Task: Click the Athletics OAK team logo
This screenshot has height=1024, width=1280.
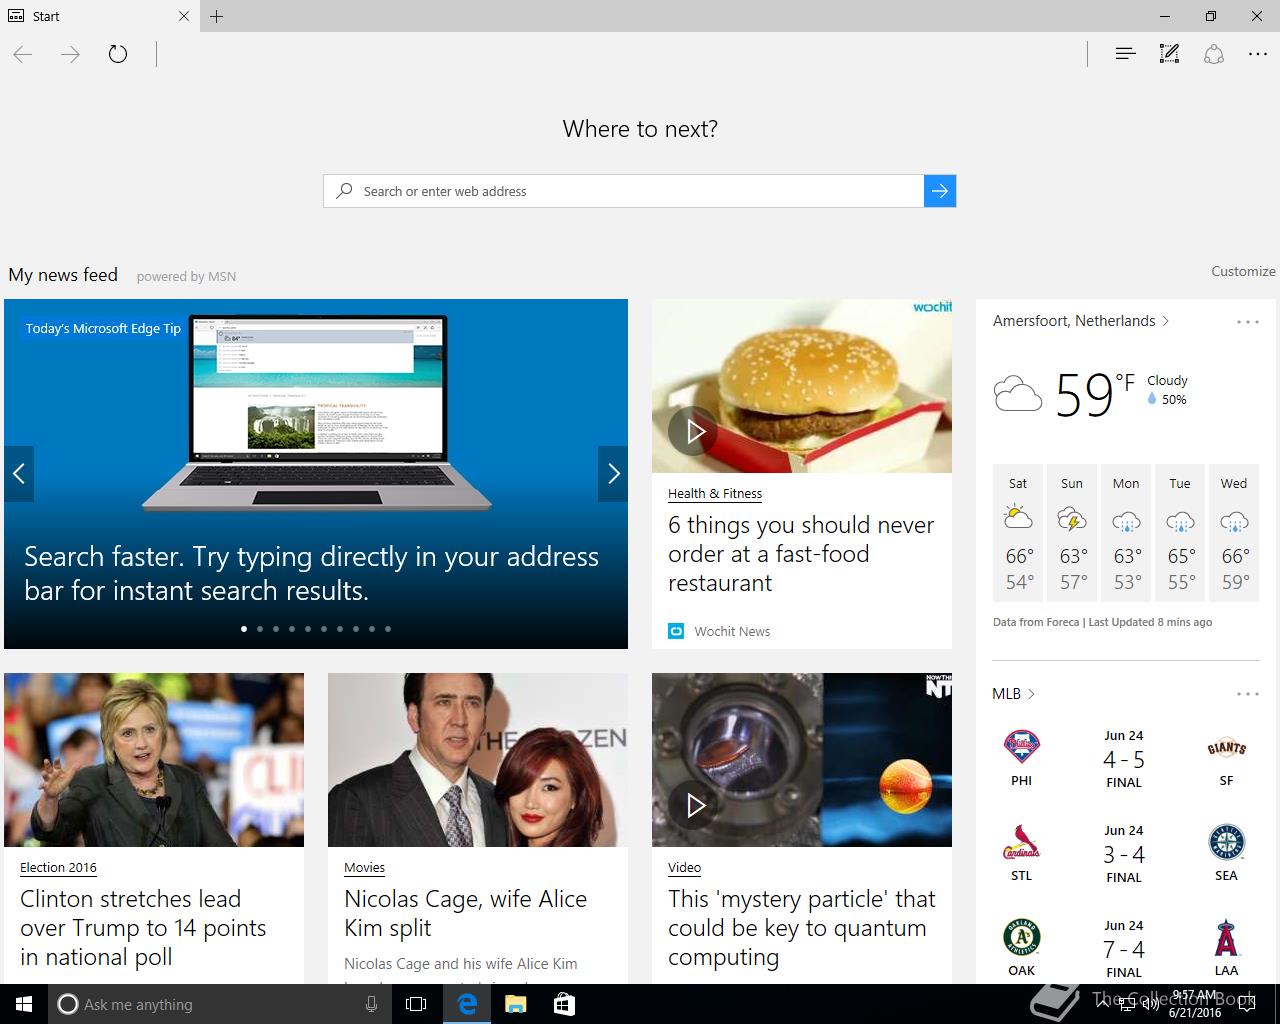Action: (x=1021, y=937)
